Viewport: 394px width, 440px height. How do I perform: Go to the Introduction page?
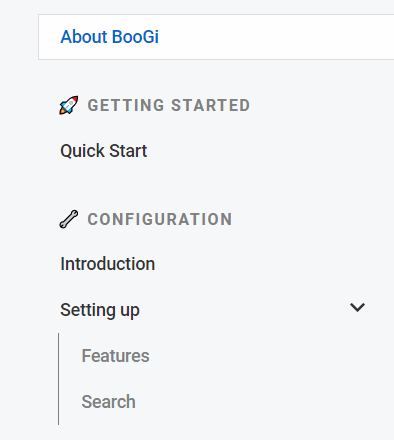point(108,264)
